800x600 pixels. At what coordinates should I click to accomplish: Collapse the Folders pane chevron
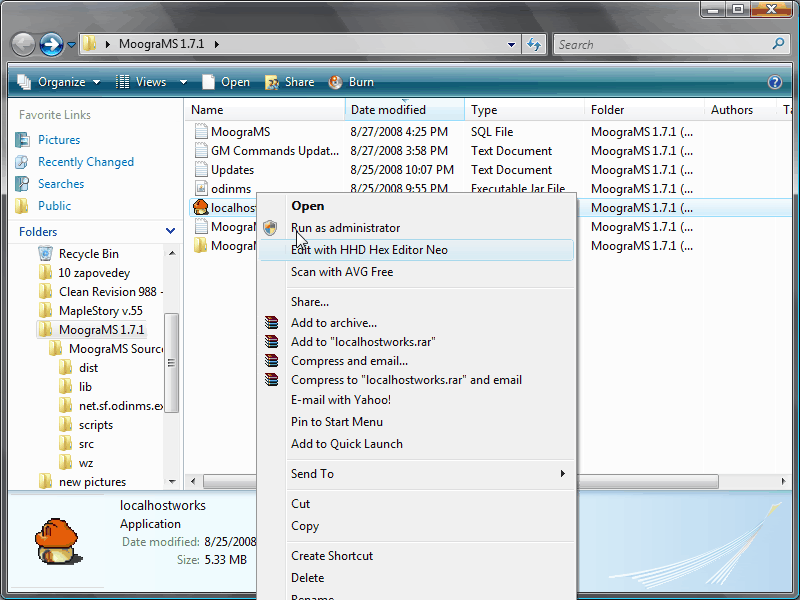coord(168,232)
